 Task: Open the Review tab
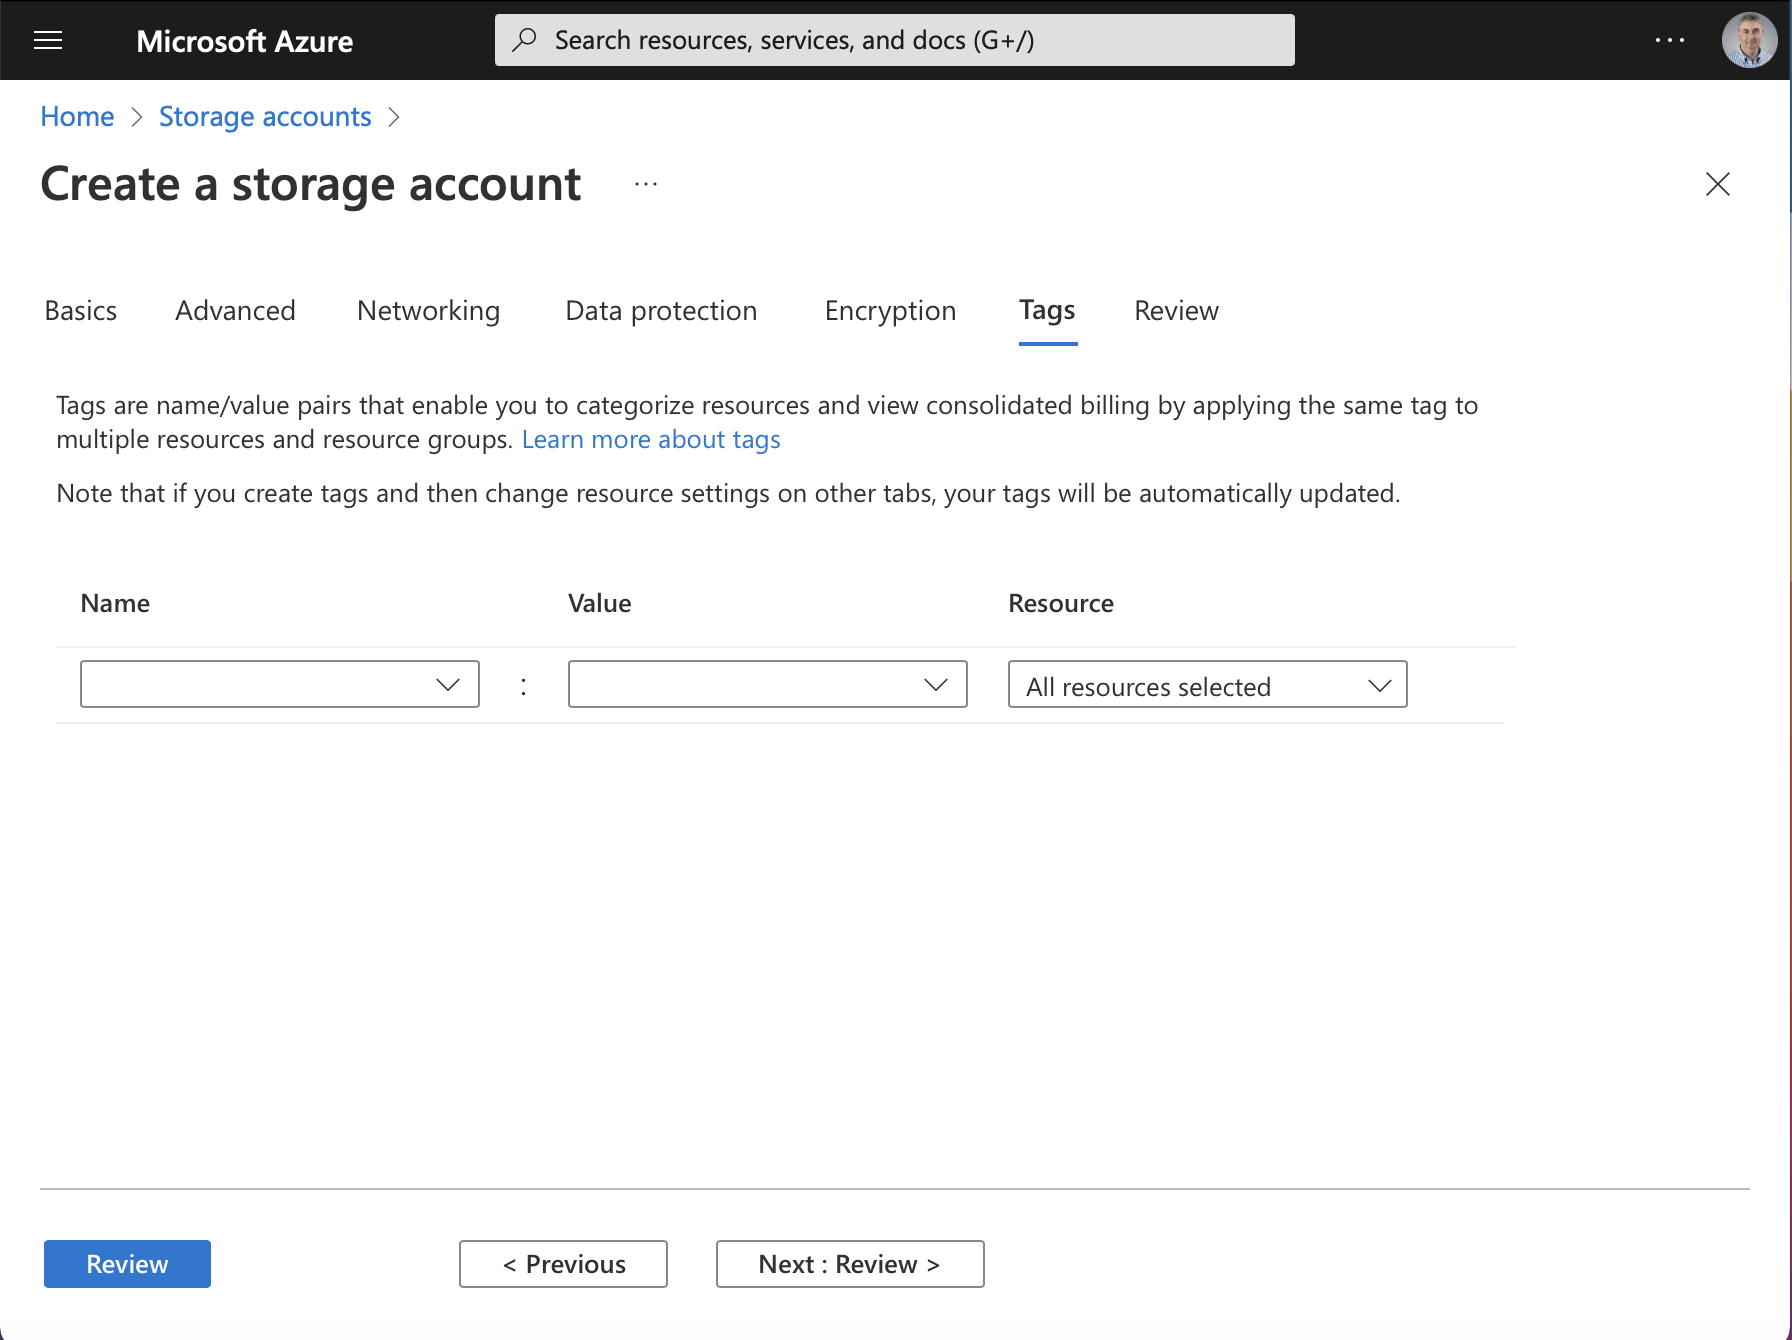coord(1176,311)
